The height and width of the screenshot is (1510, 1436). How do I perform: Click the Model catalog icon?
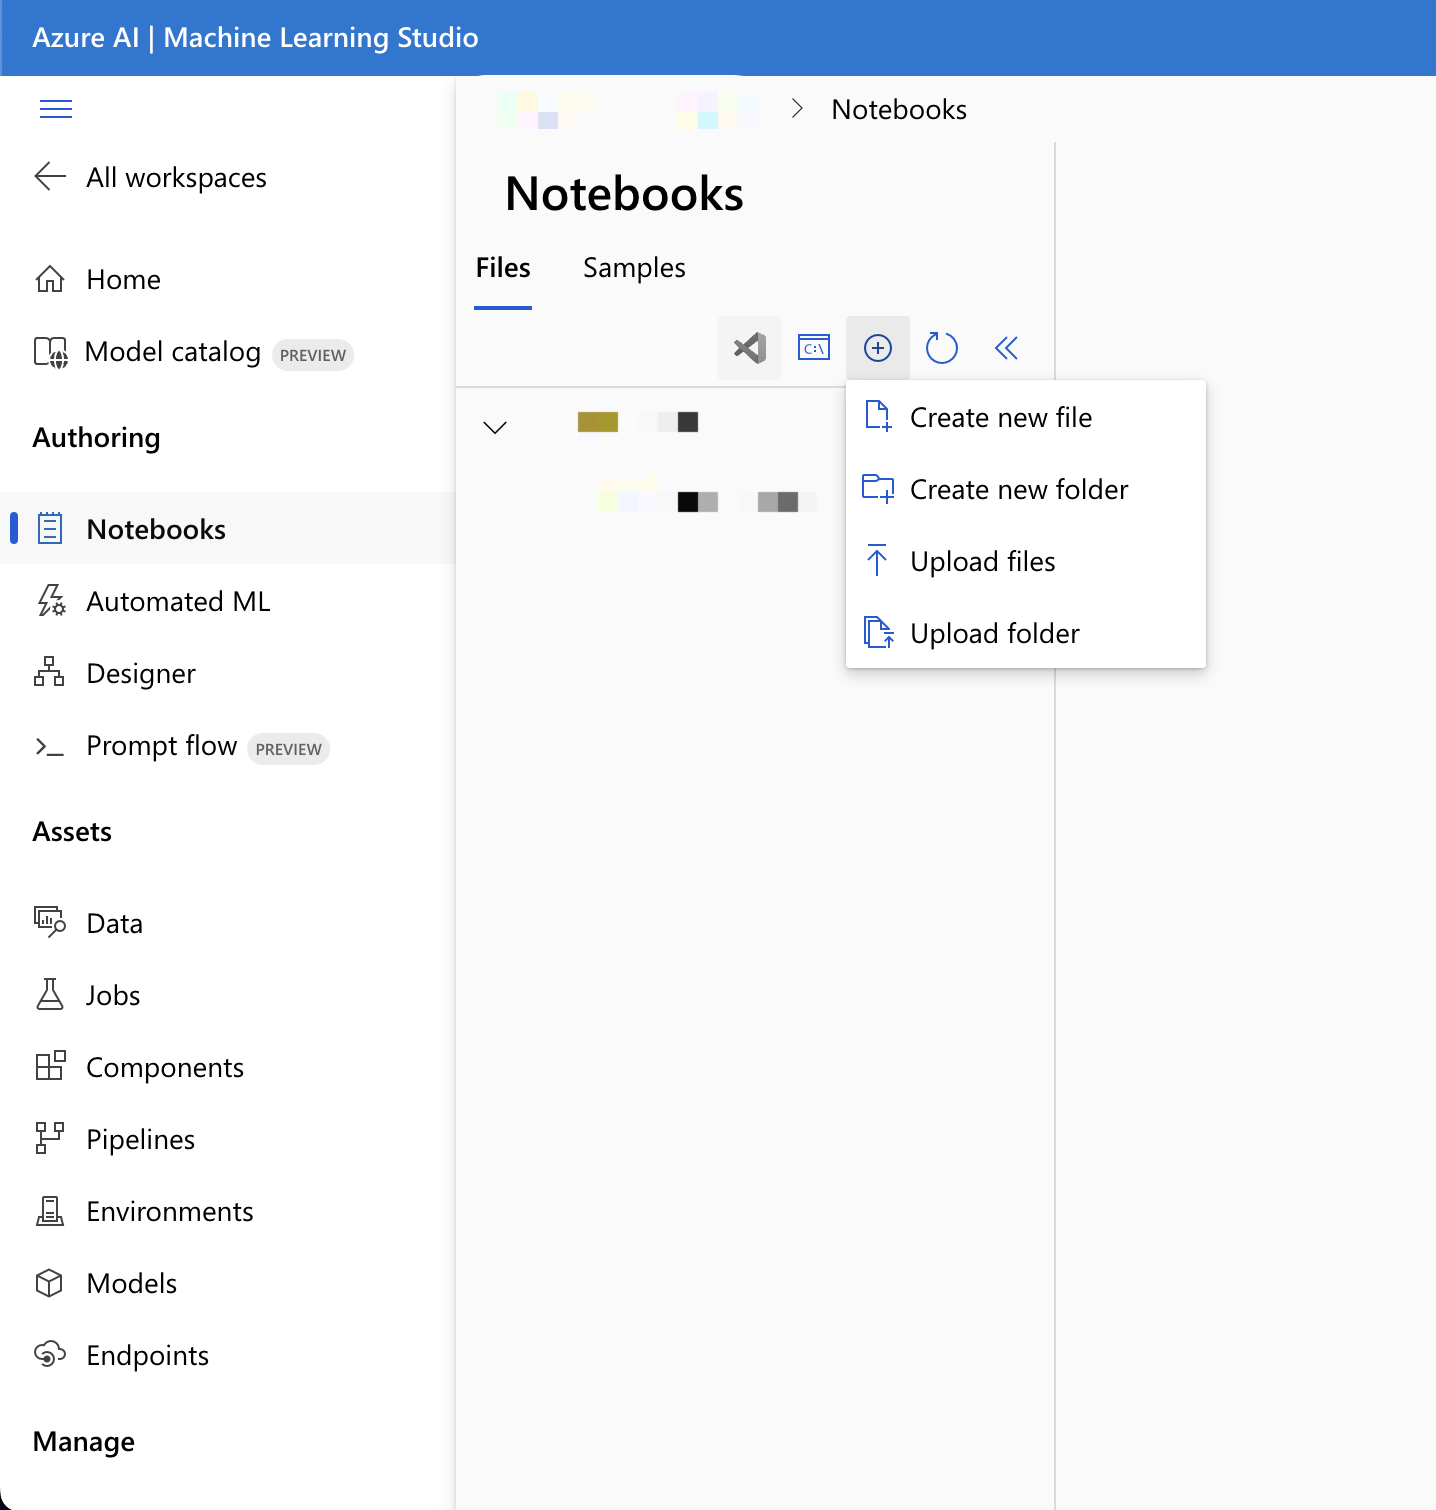[x=51, y=352]
